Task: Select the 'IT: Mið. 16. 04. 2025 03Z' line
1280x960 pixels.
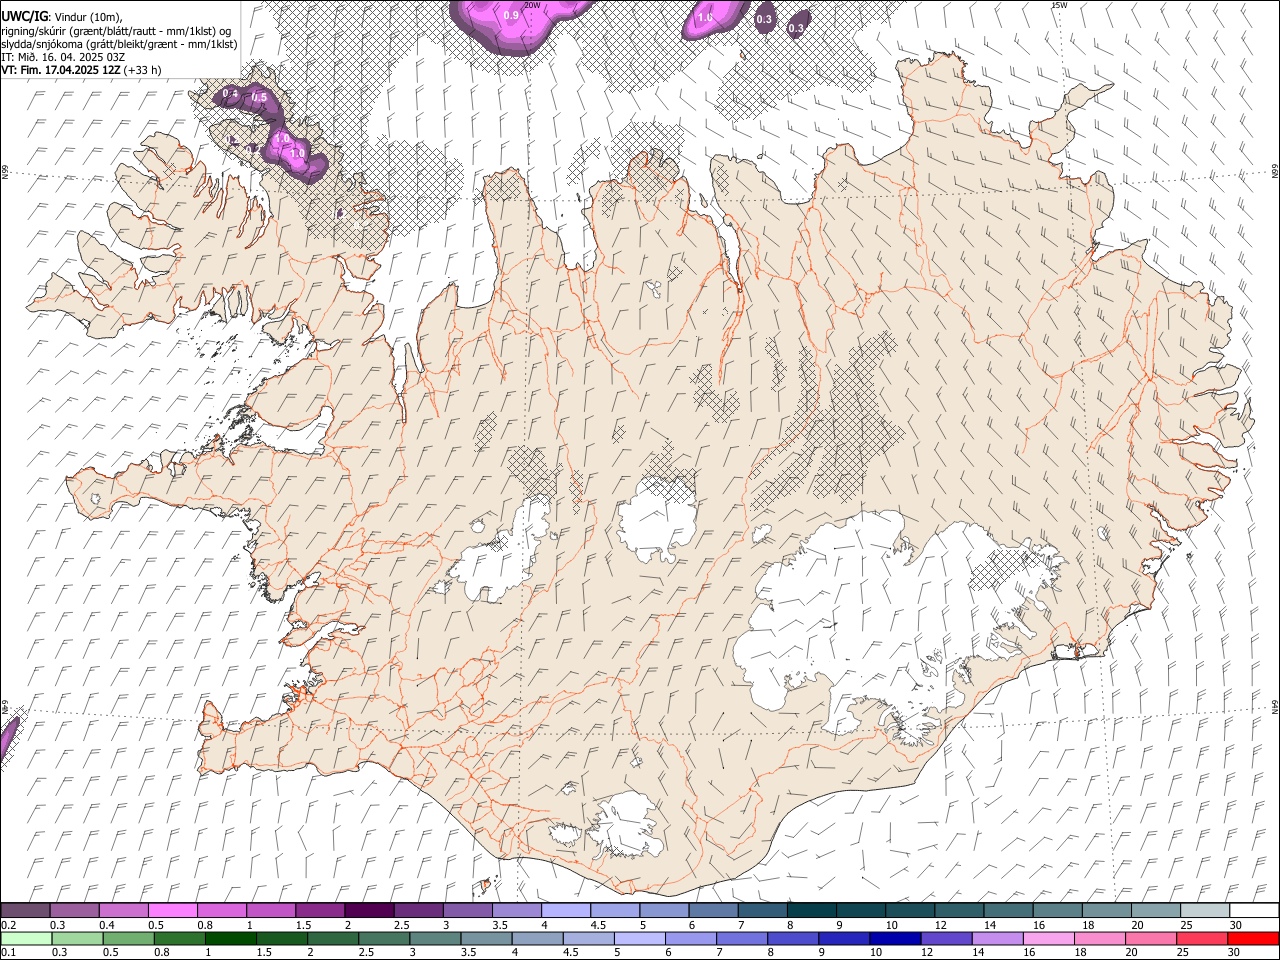Action: (x=63, y=57)
